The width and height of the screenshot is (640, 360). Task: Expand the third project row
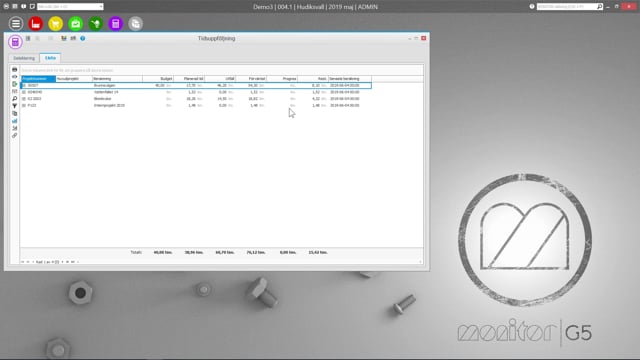[24, 99]
